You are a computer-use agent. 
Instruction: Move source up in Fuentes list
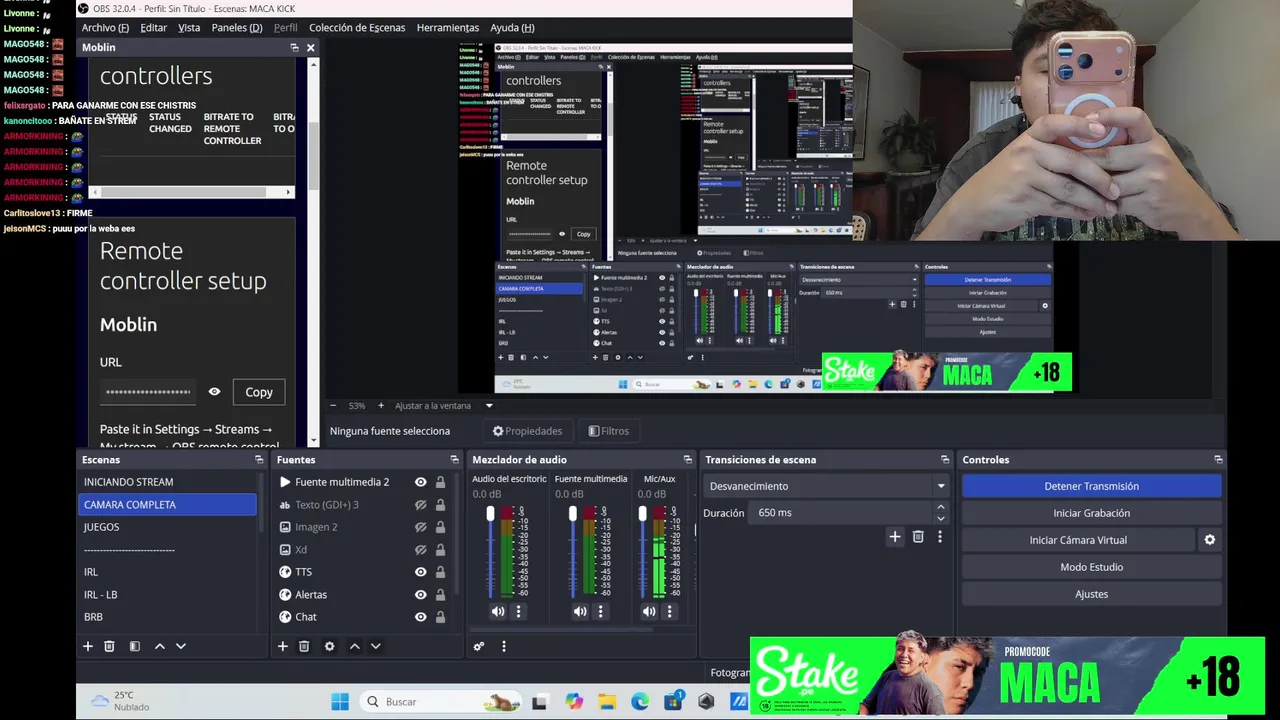[x=355, y=646]
